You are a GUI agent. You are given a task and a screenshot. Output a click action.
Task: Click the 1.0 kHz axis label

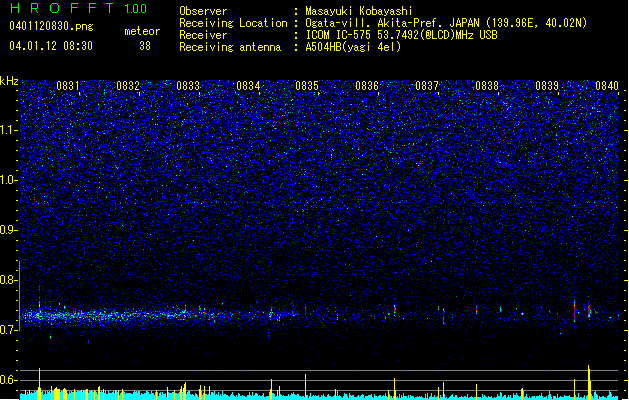[x=9, y=180]
